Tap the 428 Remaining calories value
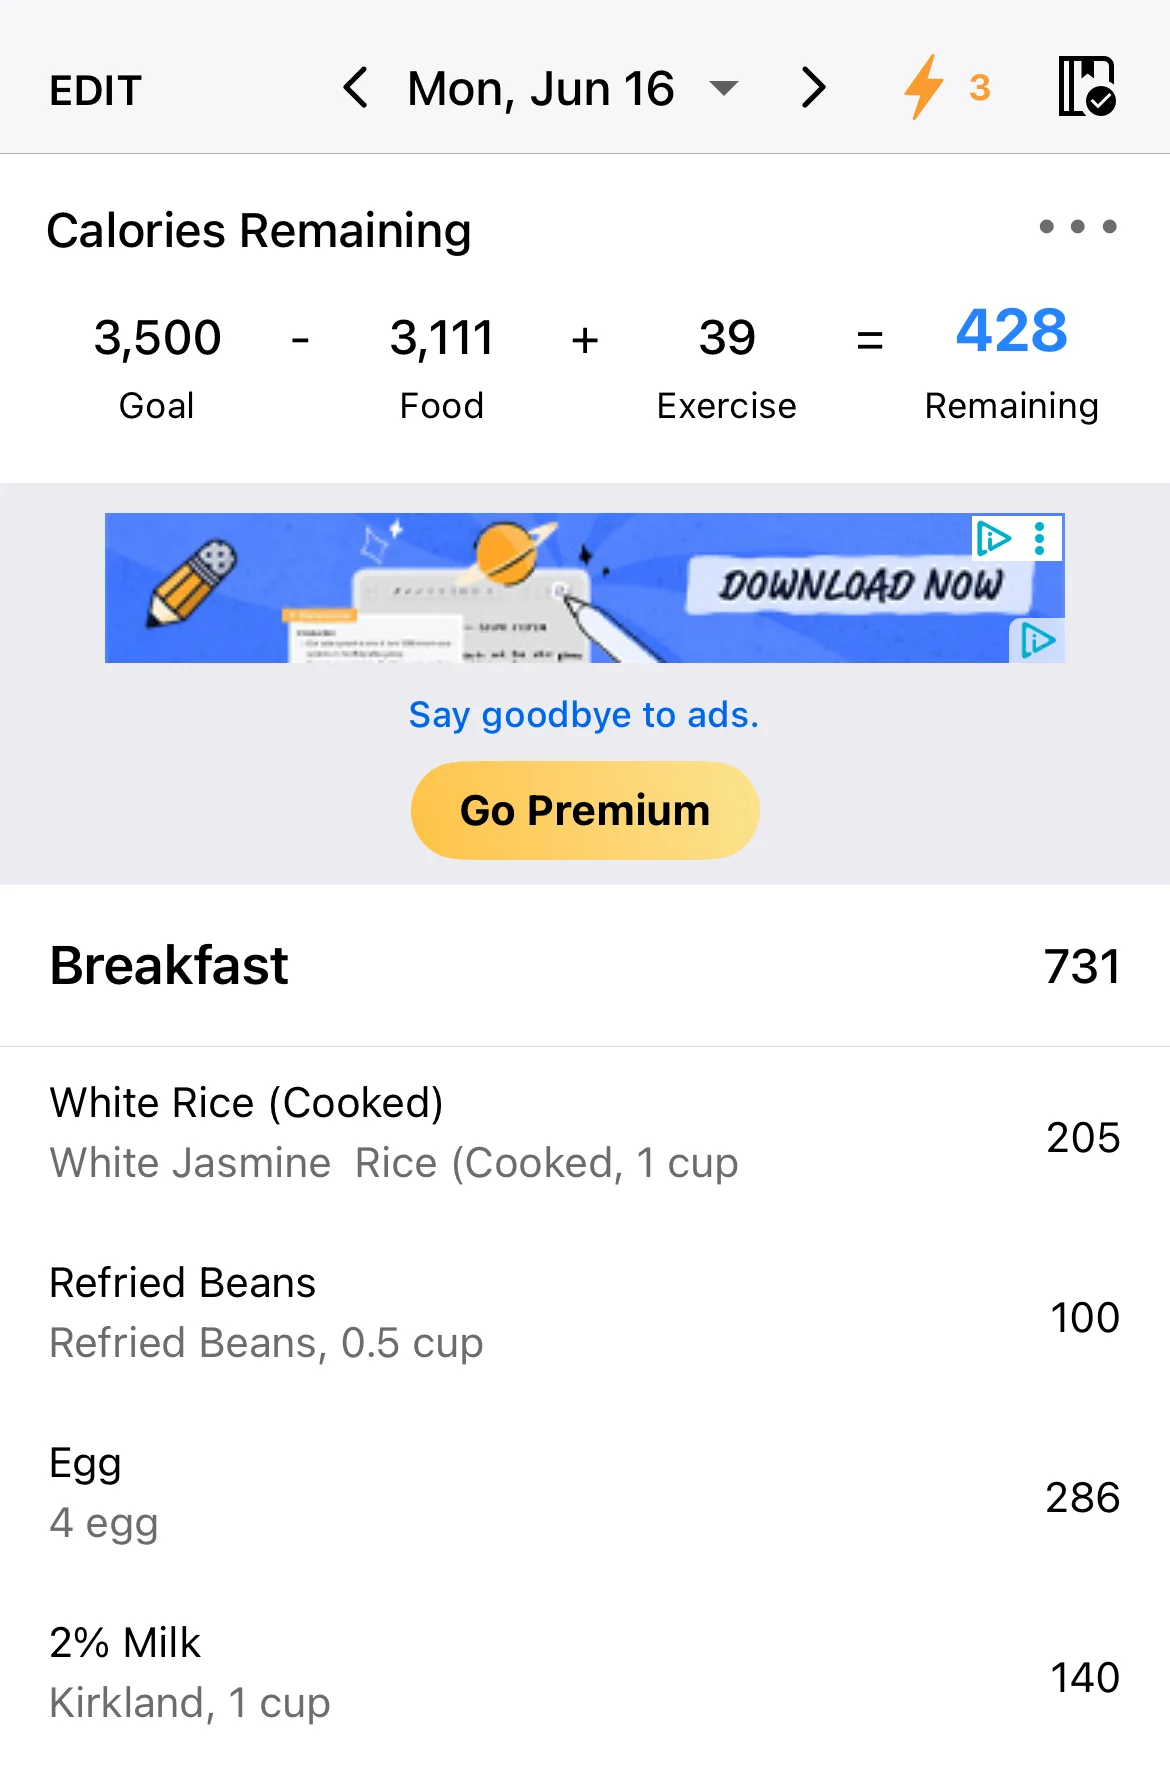The width and height of the screenshot is (1170, 1772). 1011,332
